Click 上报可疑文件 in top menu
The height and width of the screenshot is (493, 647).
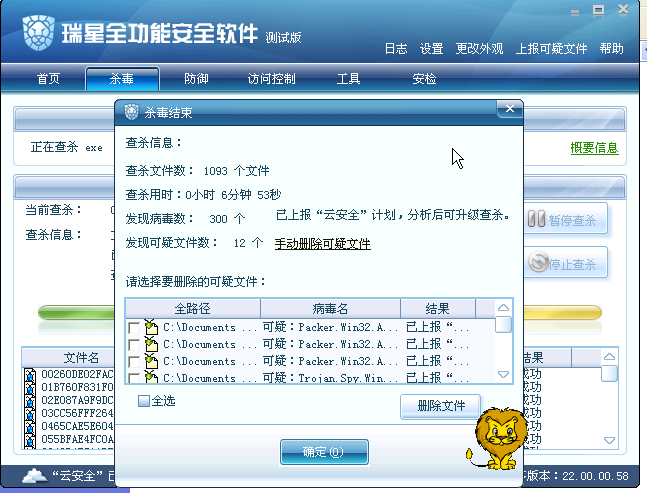(551, 49)
